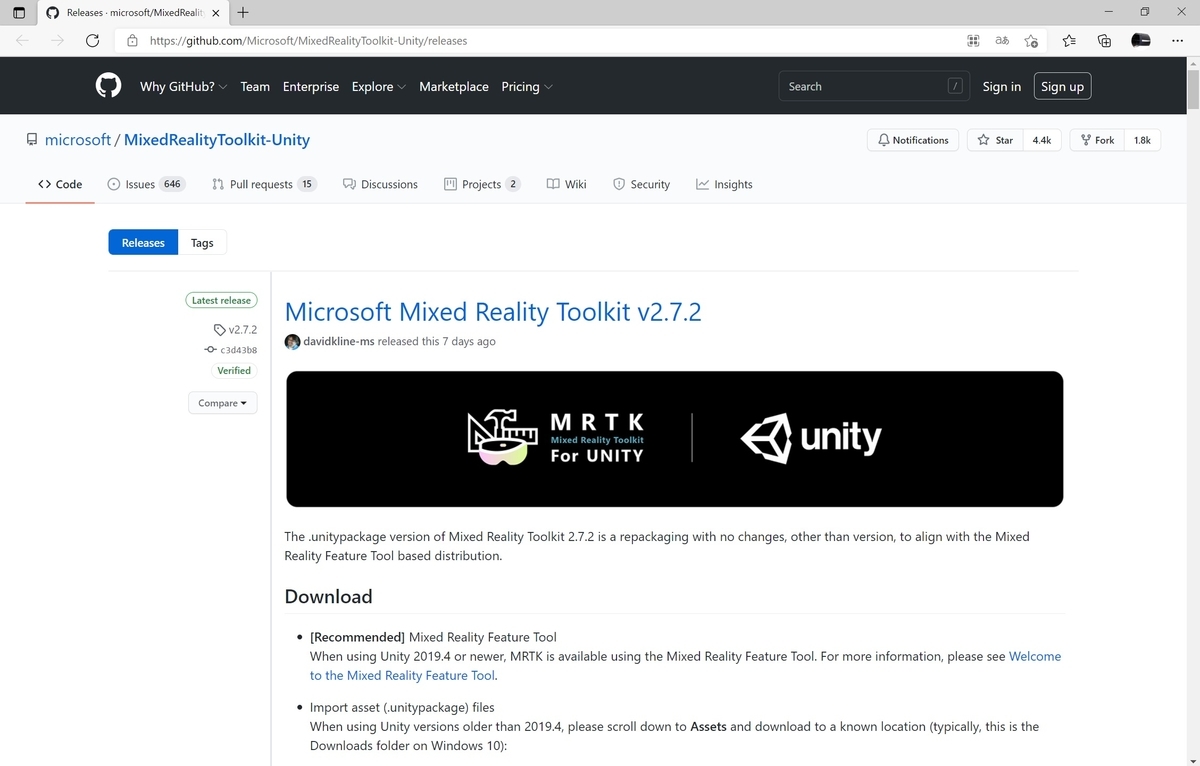Screen dimensions: 1200x766
Task: Add this page to favorites star icon
Action: (1031, 41)
